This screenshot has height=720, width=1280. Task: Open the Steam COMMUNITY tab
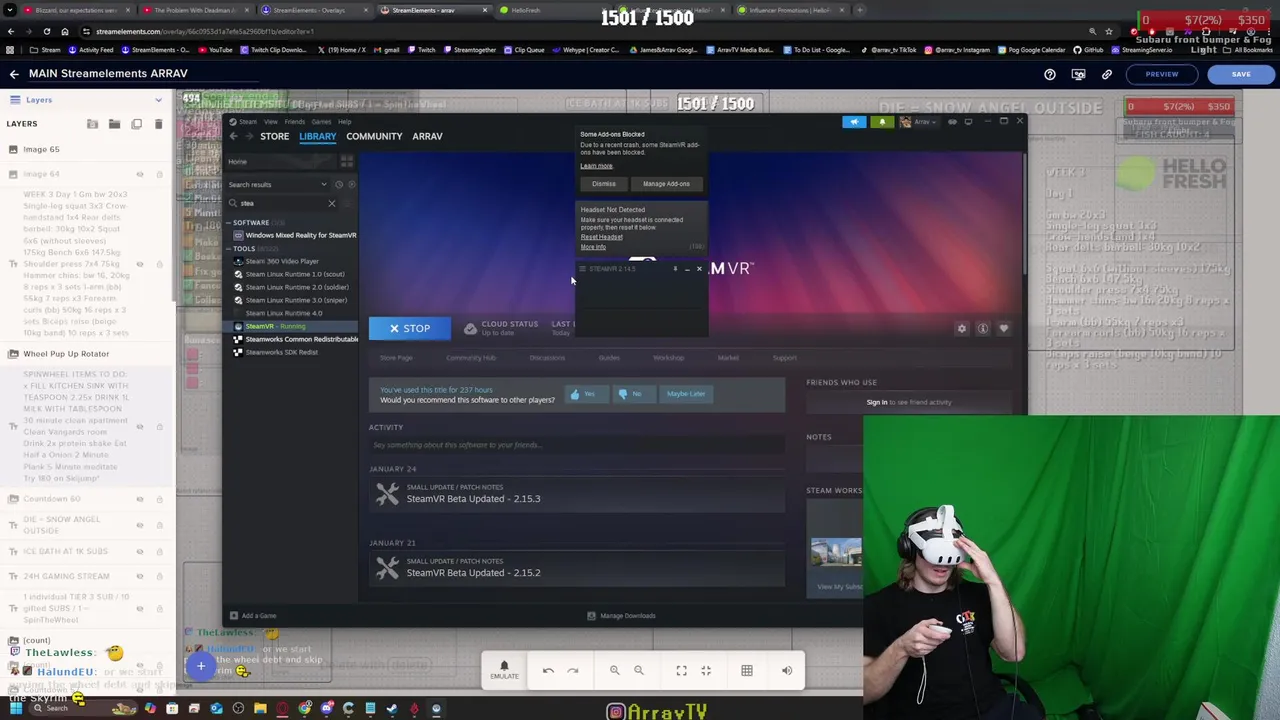374,137
